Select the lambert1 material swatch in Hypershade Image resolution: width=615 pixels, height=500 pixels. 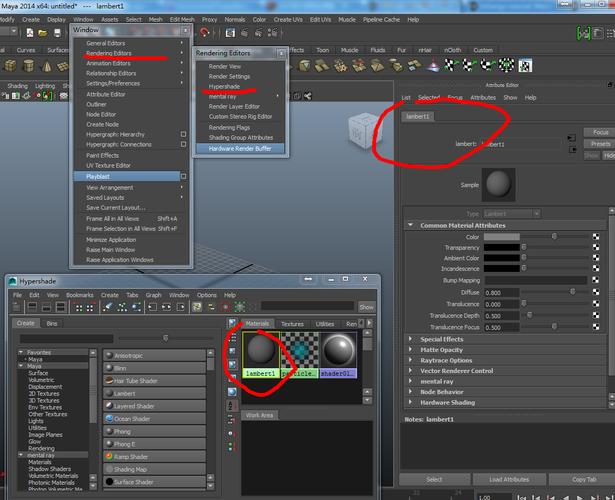coord(261,355)
